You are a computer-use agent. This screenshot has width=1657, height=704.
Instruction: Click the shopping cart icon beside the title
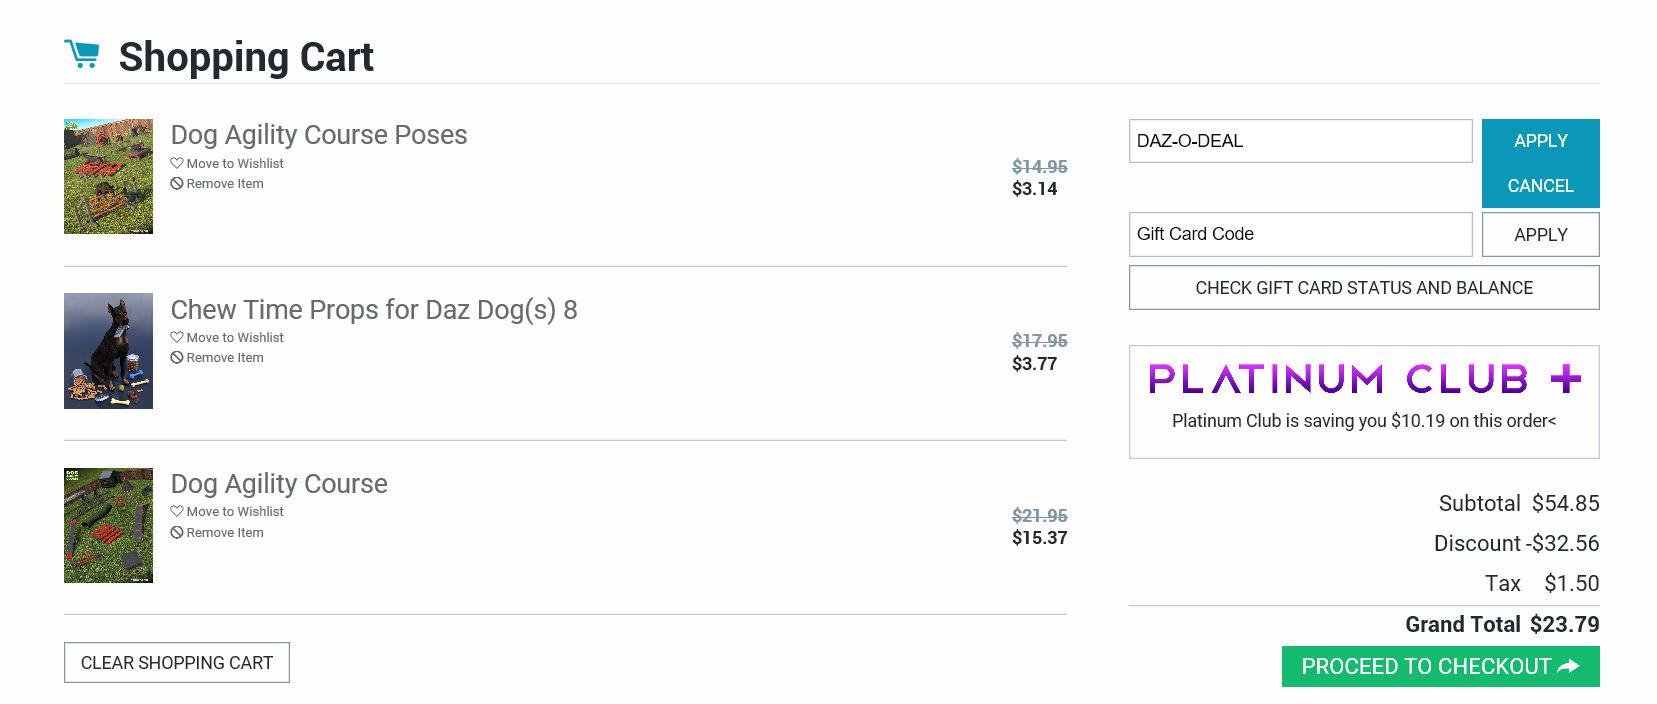tap(82, 54)
